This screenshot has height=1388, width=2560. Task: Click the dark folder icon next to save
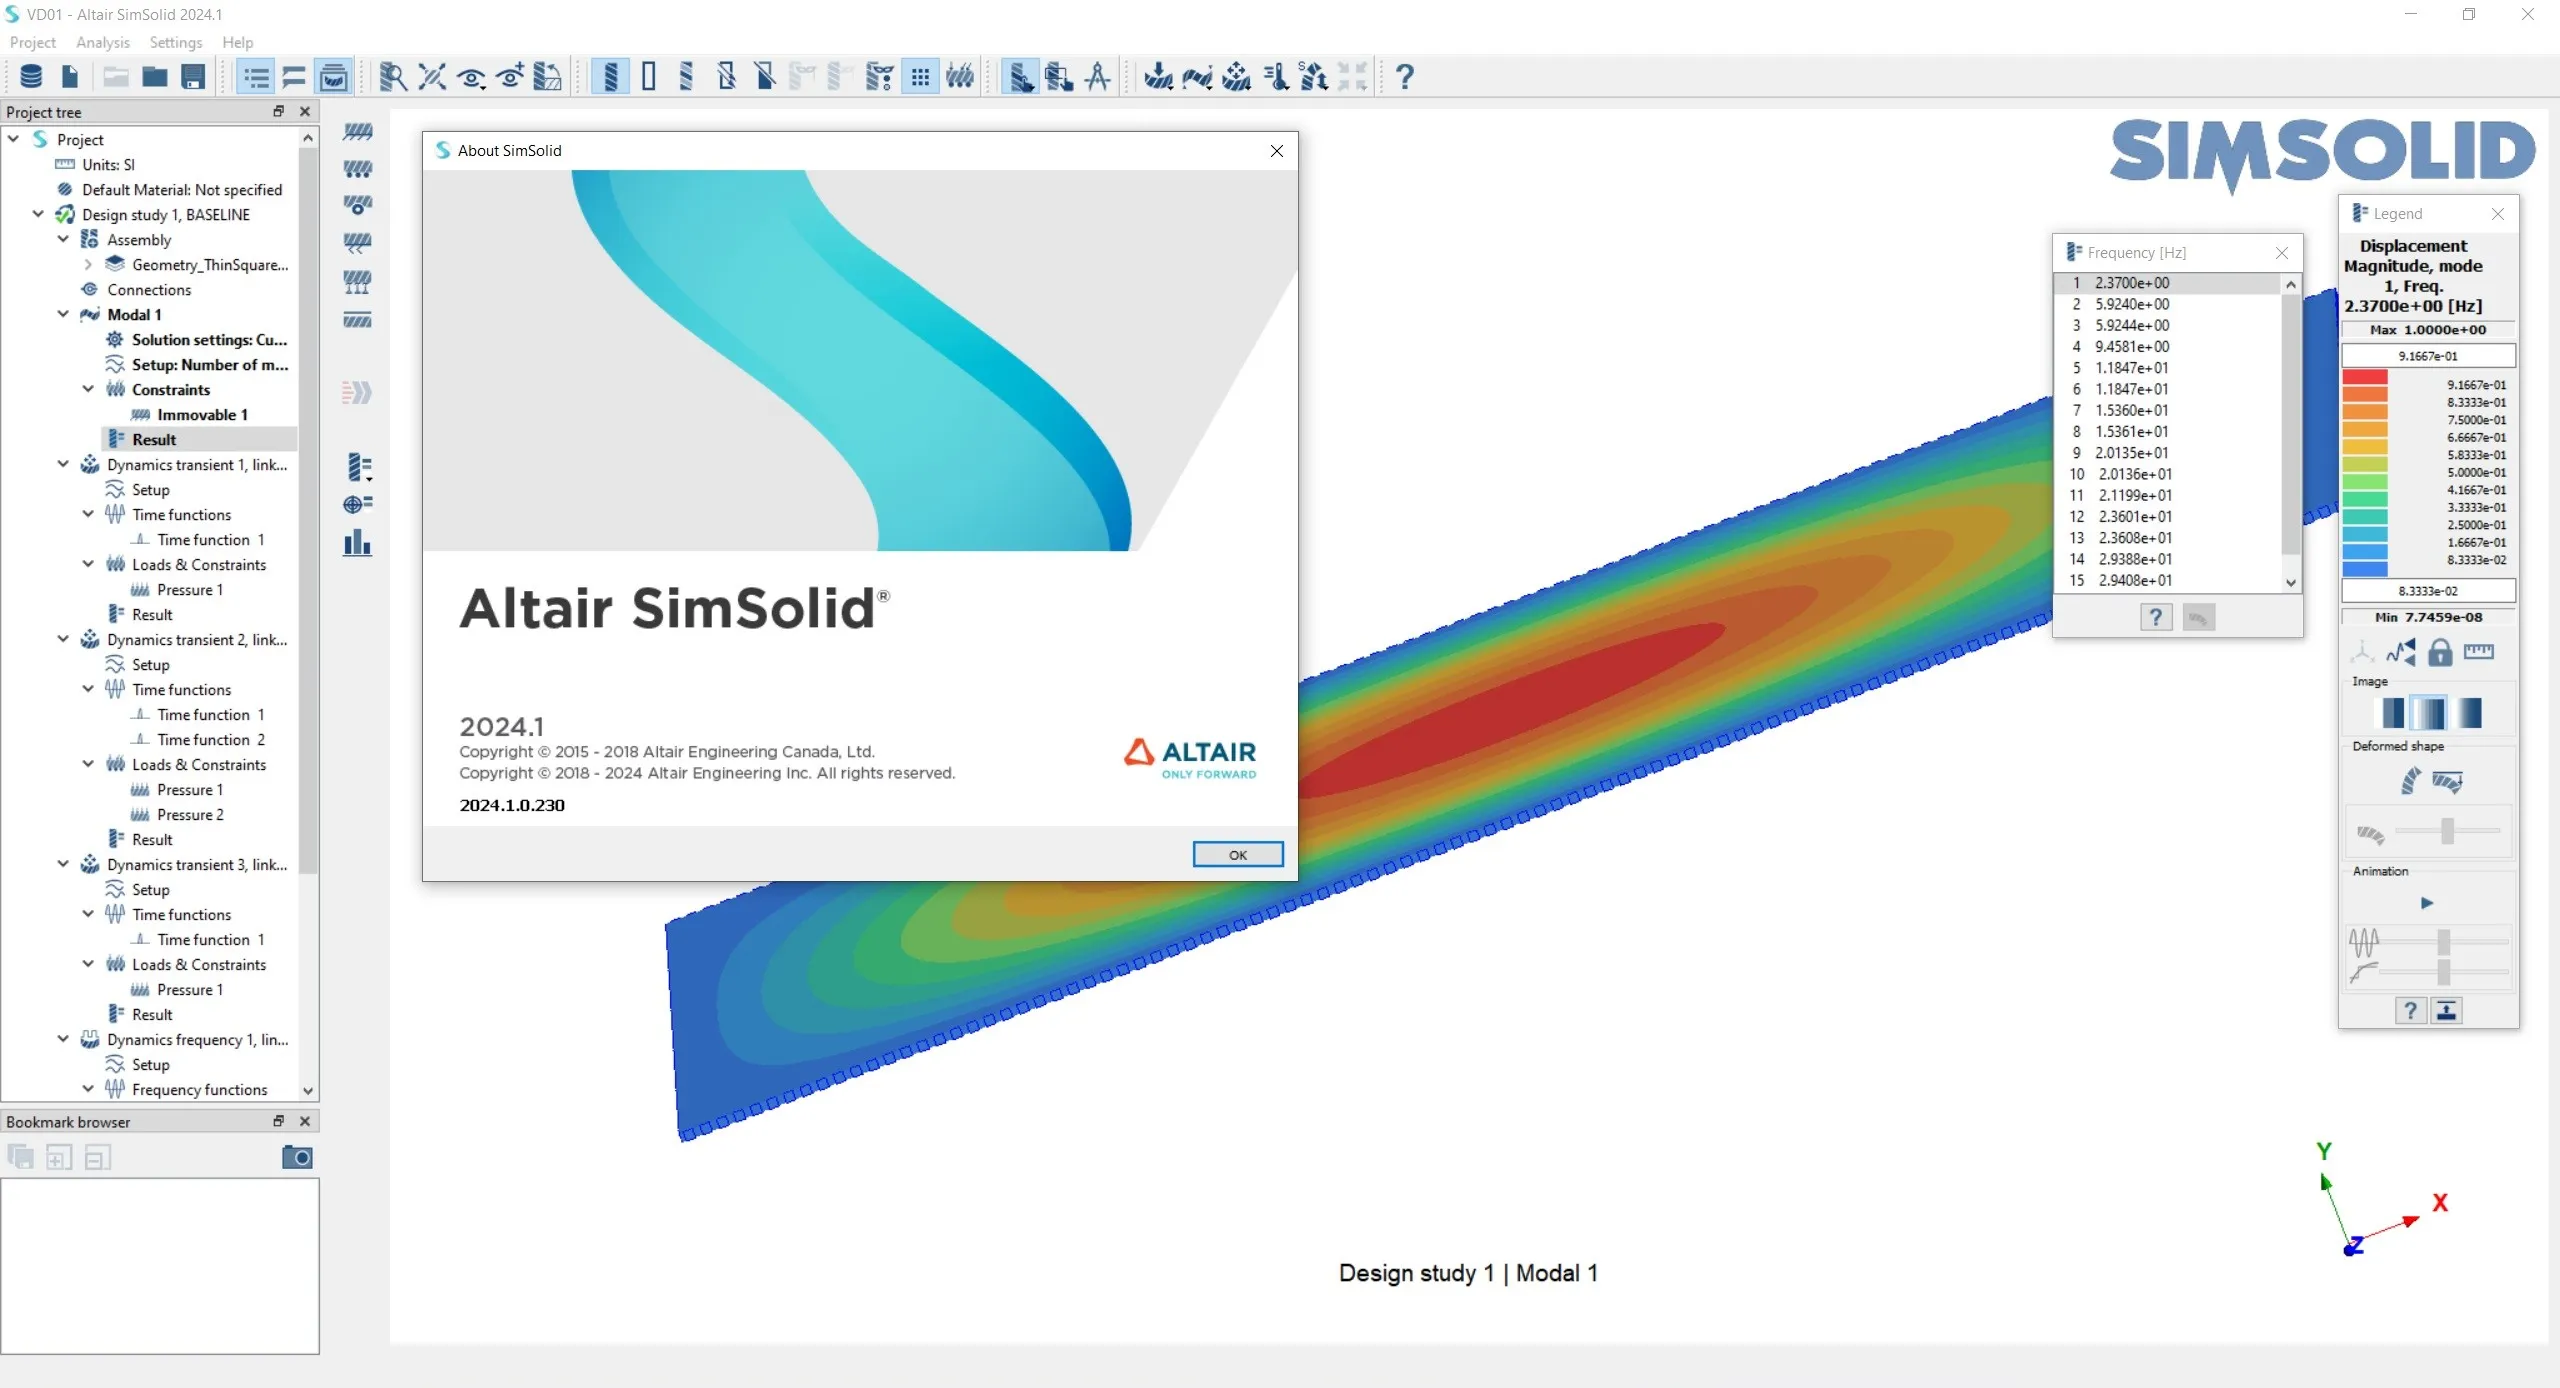154,77
